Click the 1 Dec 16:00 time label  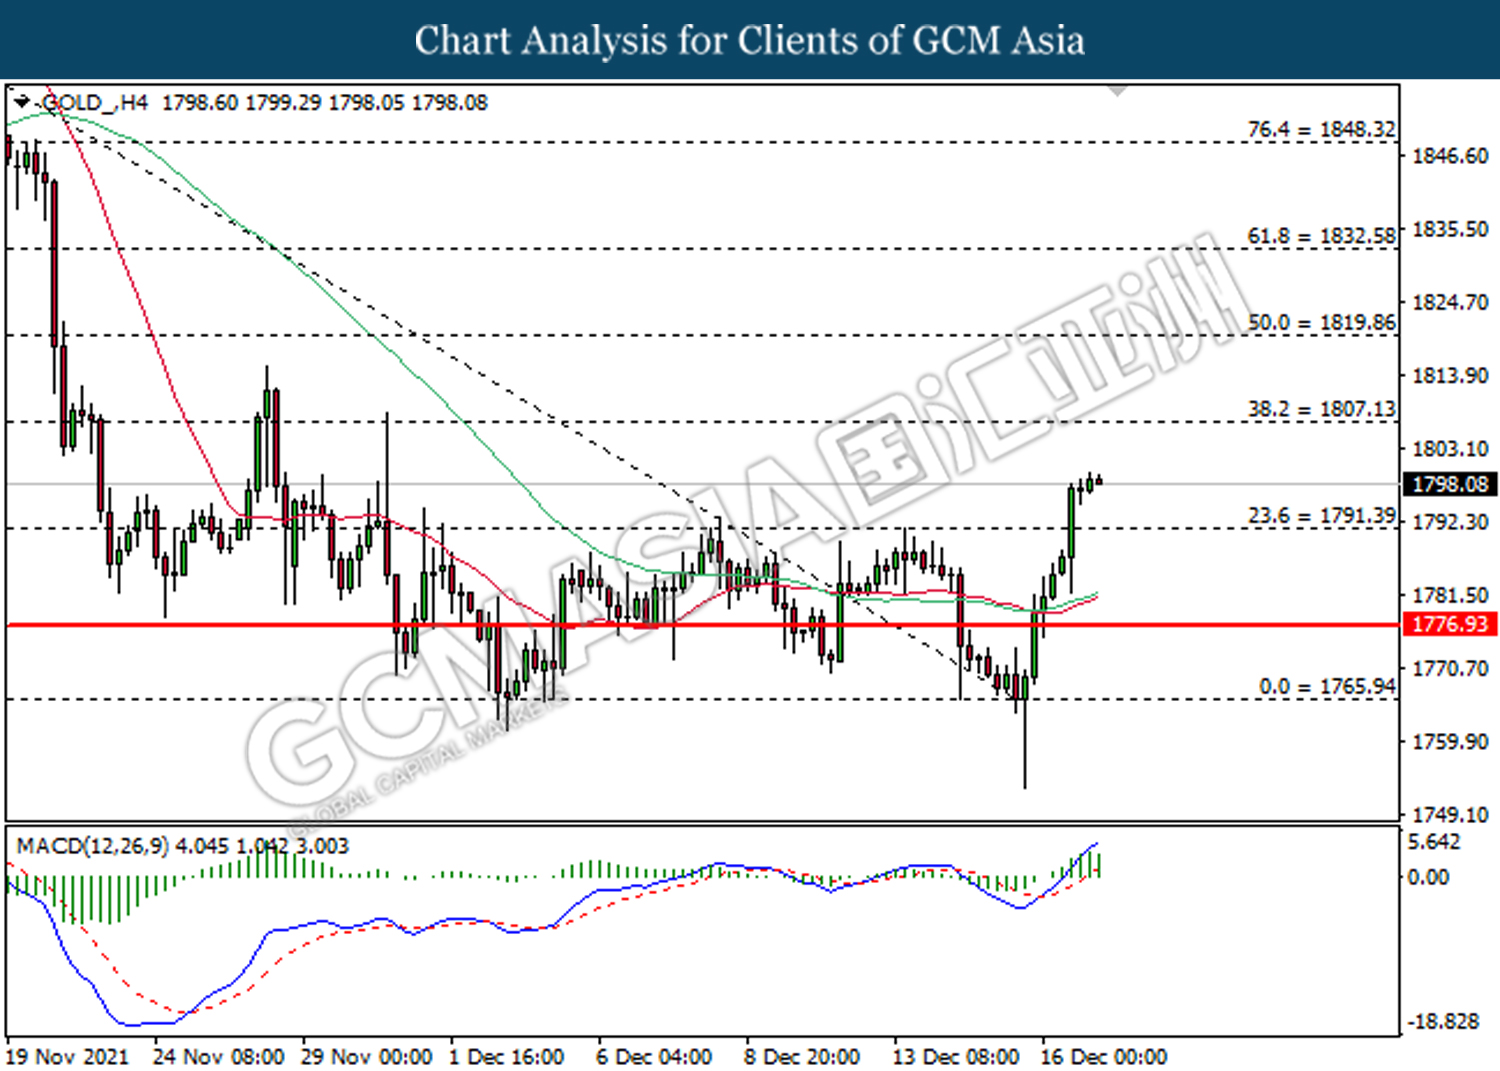[x=506, y=1056]
